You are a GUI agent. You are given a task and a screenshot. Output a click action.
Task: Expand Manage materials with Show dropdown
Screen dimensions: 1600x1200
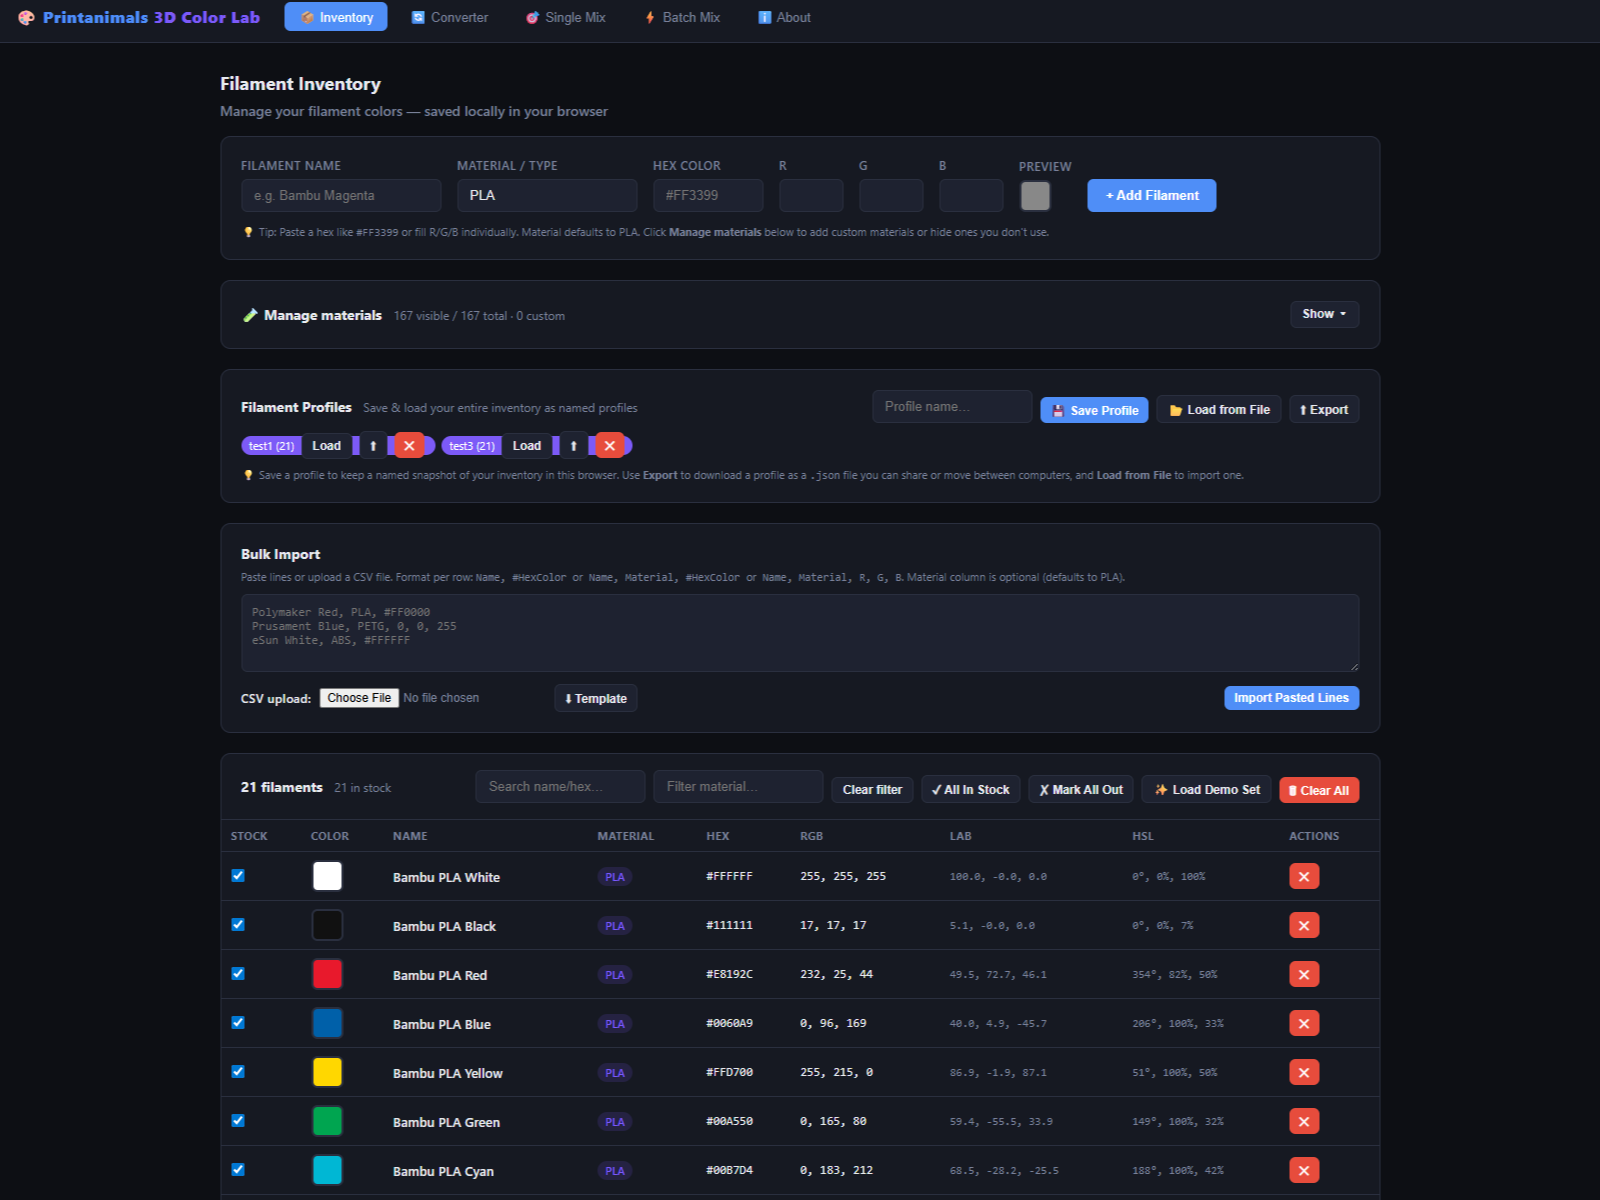click(x=1324, y=314)
